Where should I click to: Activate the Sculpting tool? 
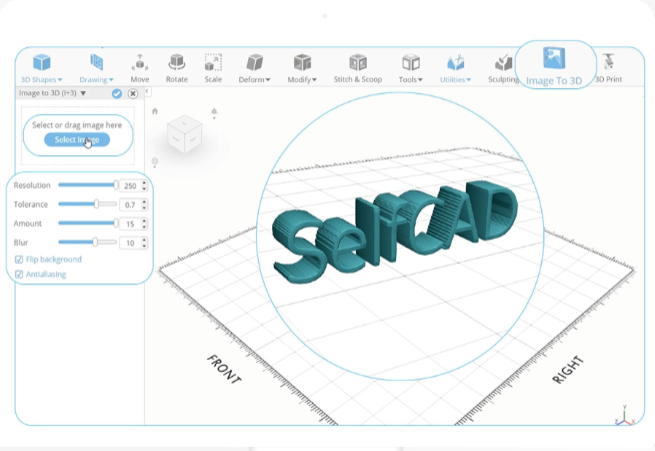pyautogui.click(x=503, y=68)
